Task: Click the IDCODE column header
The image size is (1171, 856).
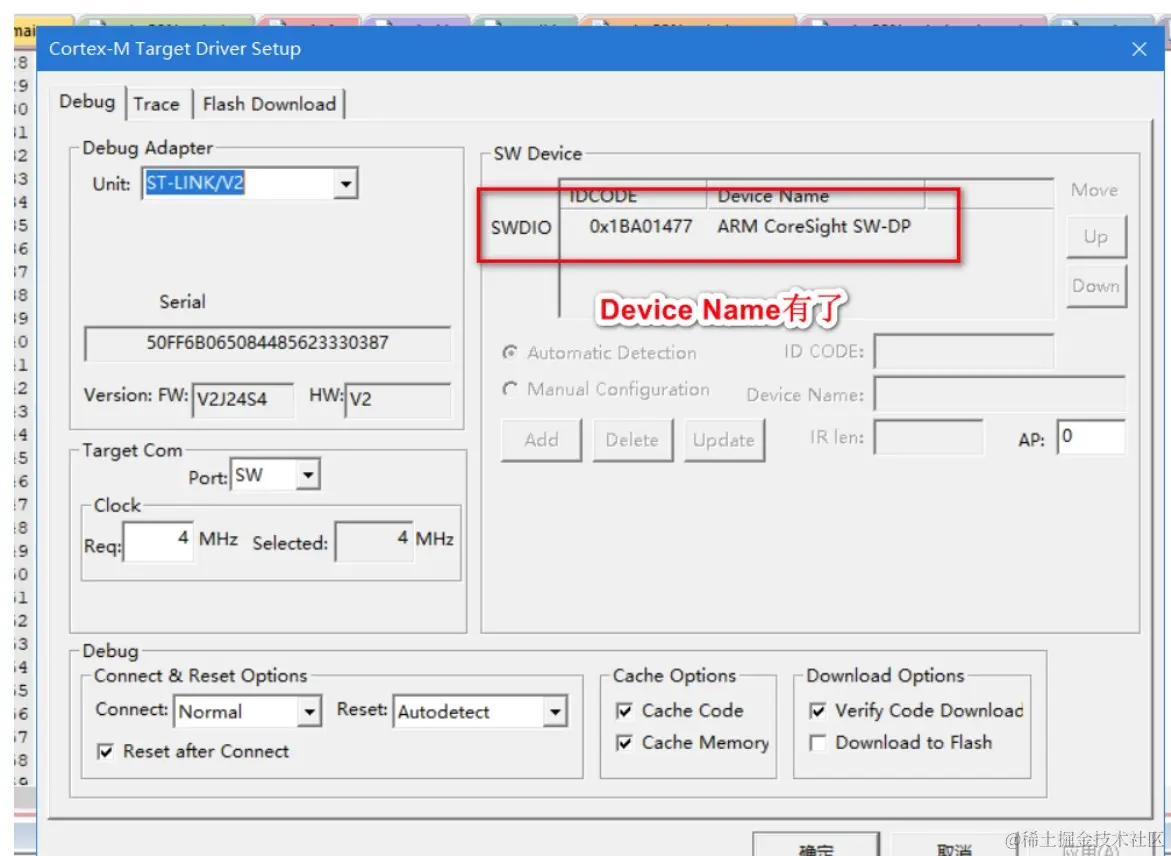Action: click(x=633, y=196)
